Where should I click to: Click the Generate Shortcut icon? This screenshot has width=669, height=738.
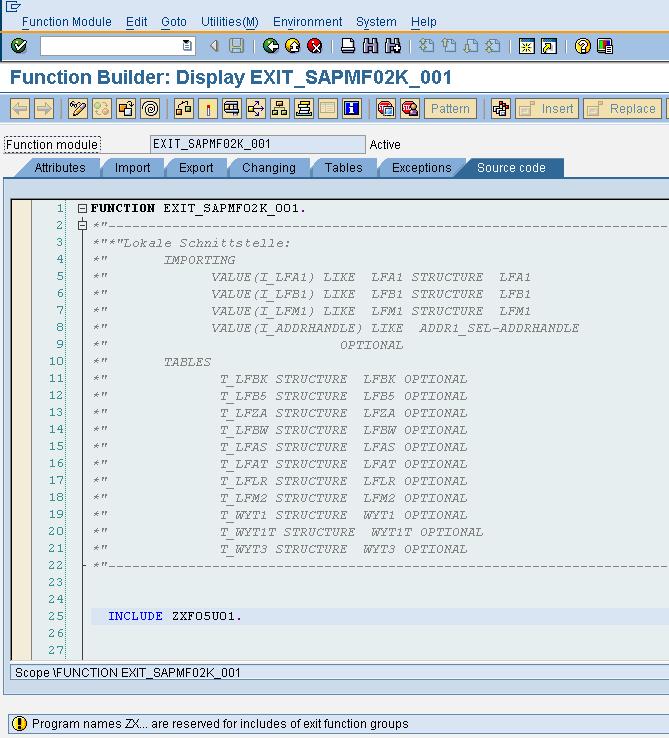548,46
